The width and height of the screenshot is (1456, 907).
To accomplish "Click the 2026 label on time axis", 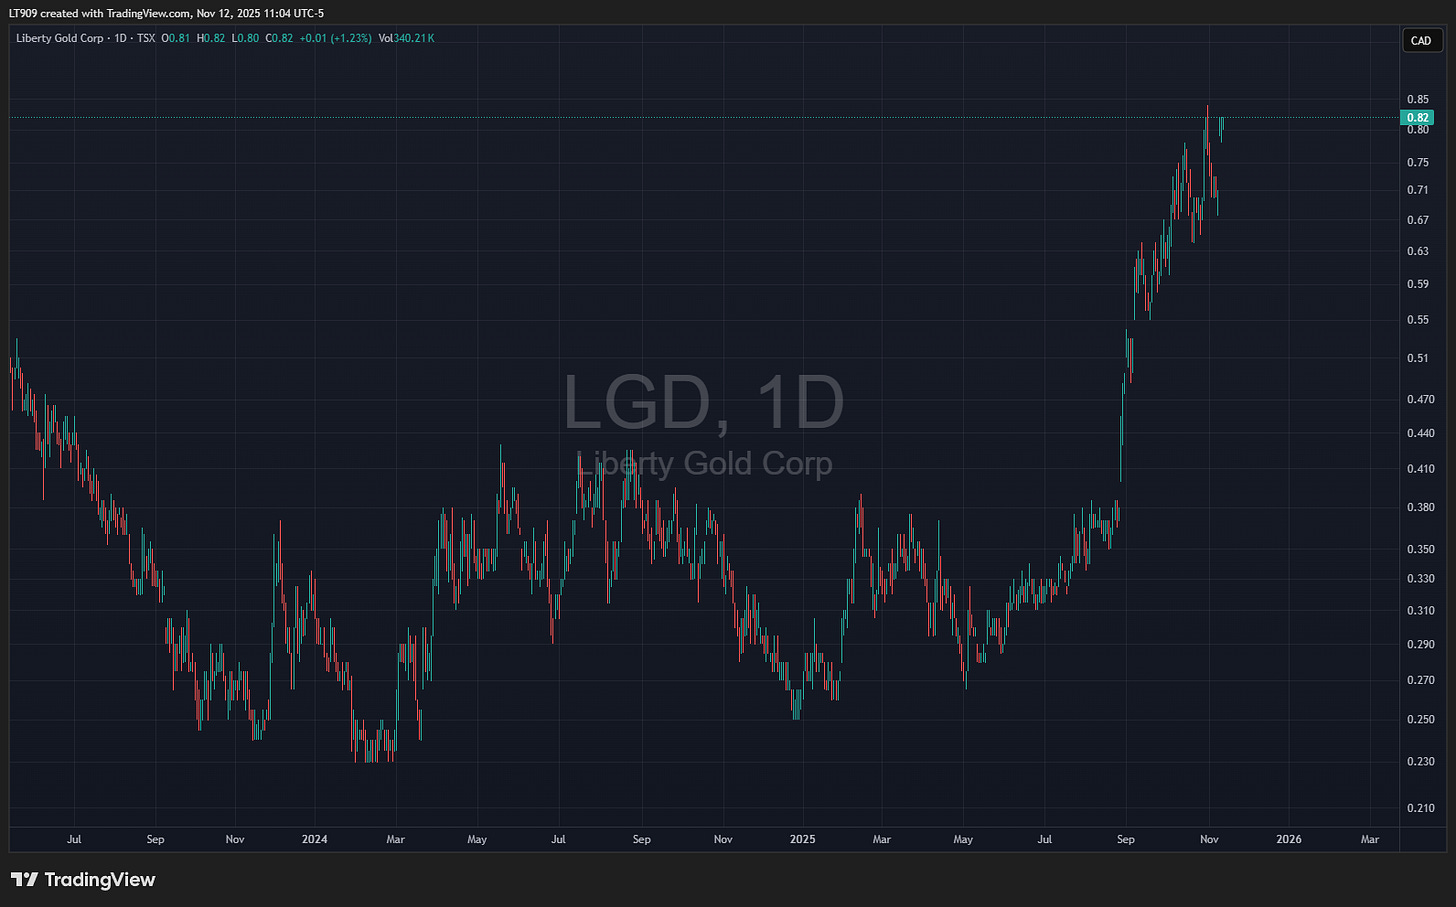I will (x=1289, y=839).
